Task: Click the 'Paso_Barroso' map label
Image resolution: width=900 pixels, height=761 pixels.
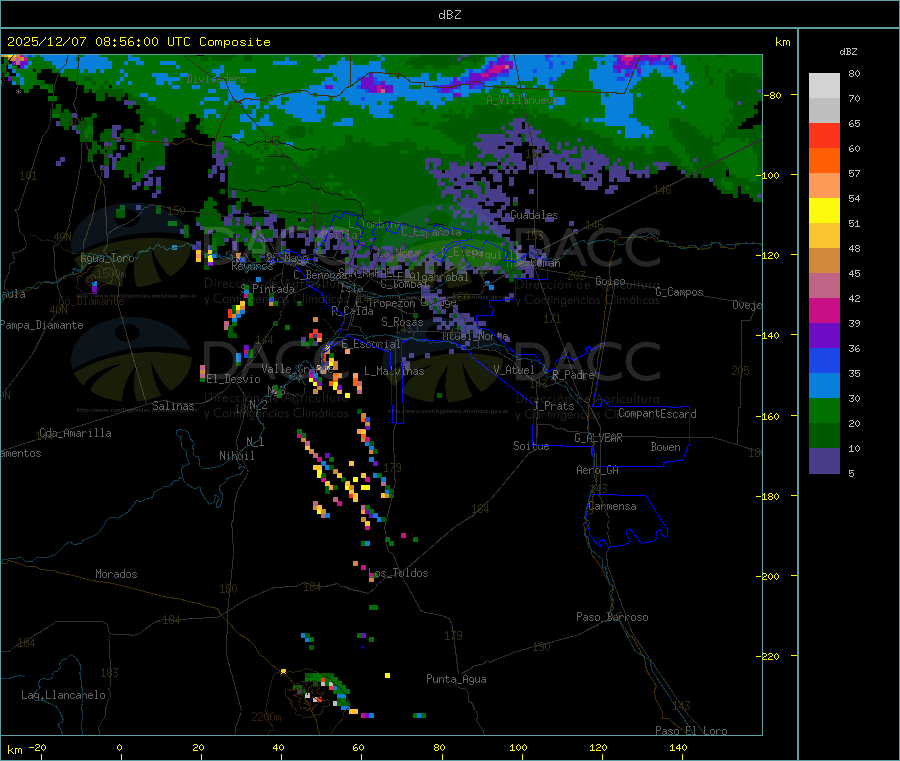Action: pos(612,618)
